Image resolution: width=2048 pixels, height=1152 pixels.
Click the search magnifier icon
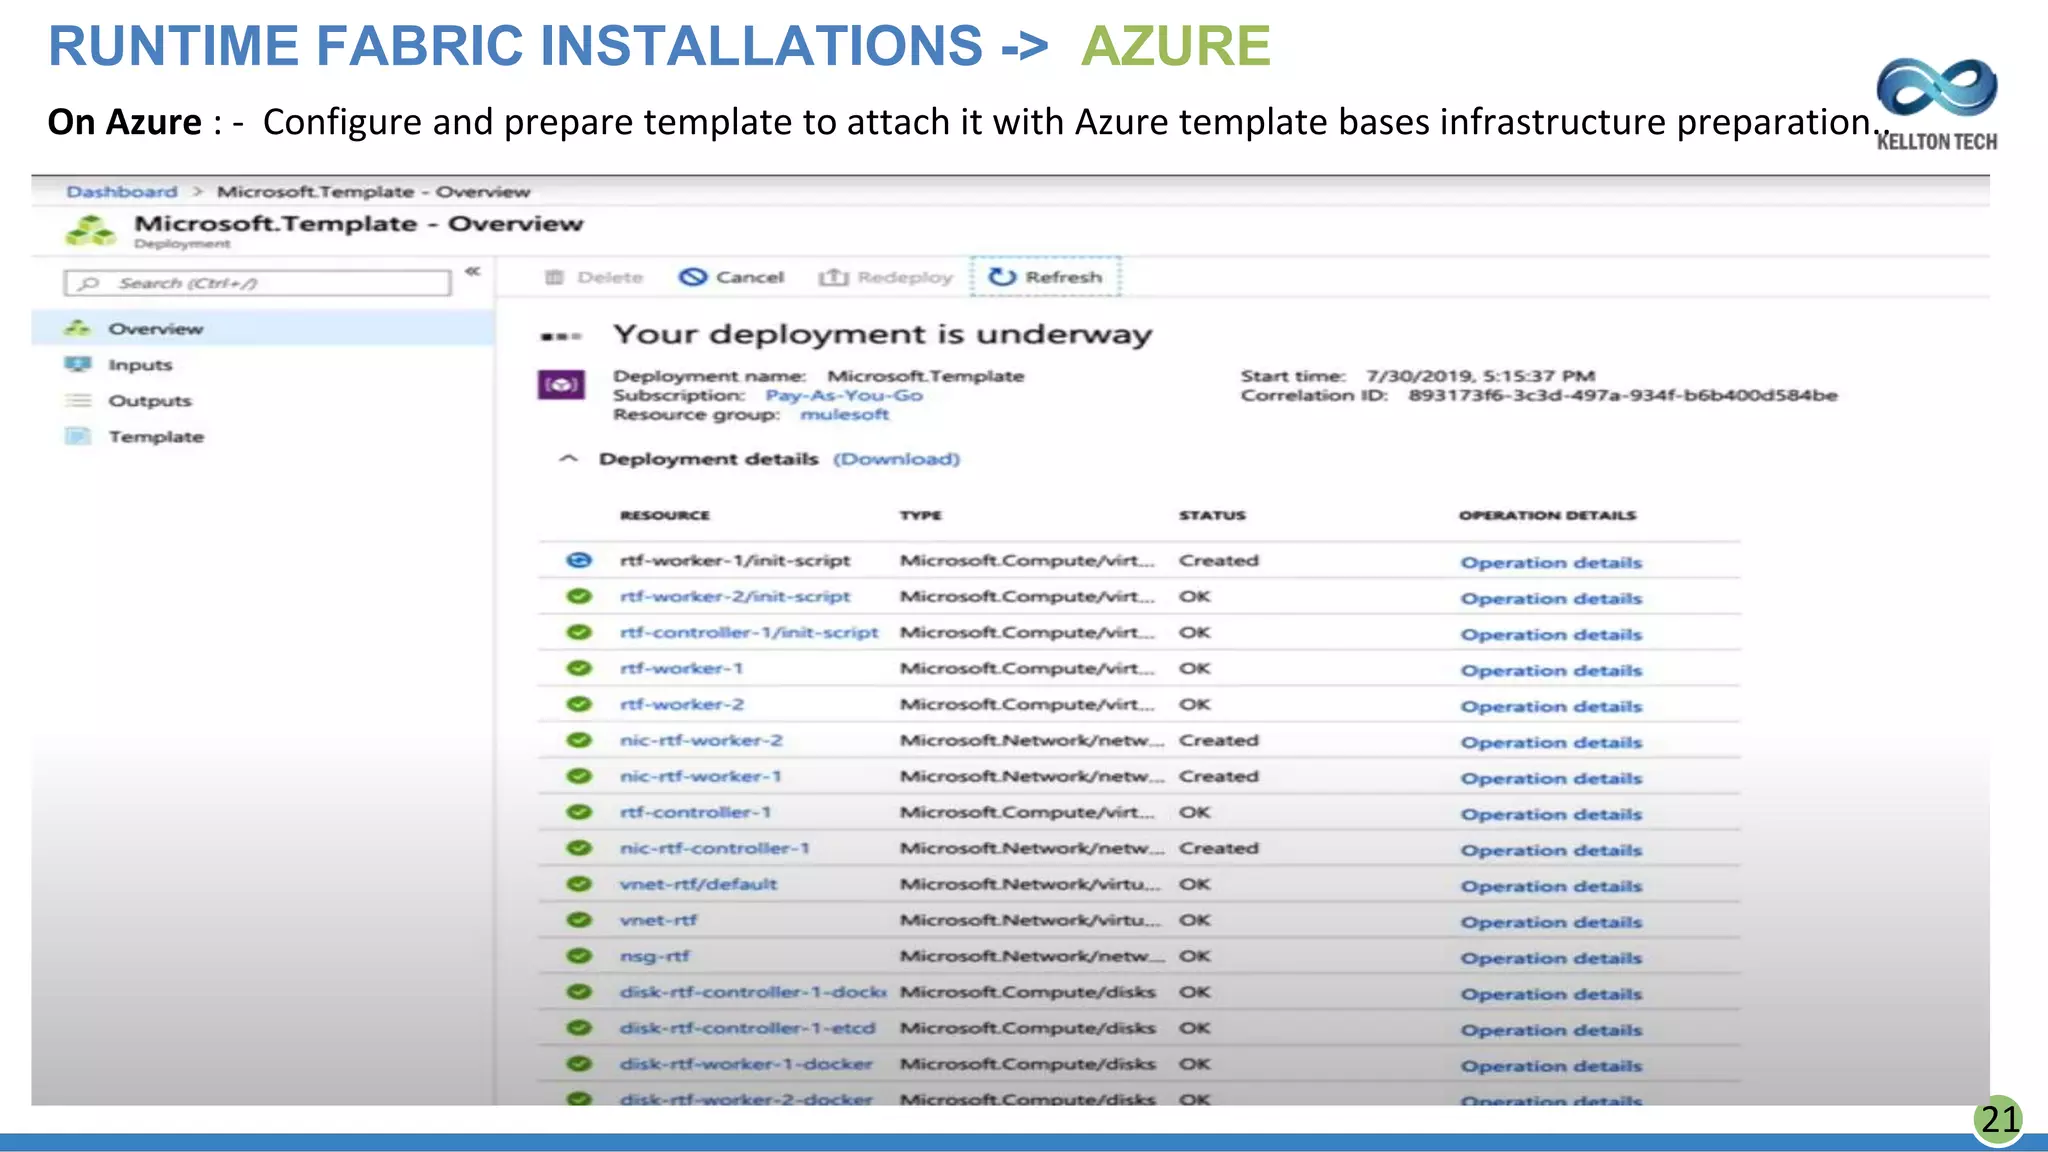tap(89, 283)
